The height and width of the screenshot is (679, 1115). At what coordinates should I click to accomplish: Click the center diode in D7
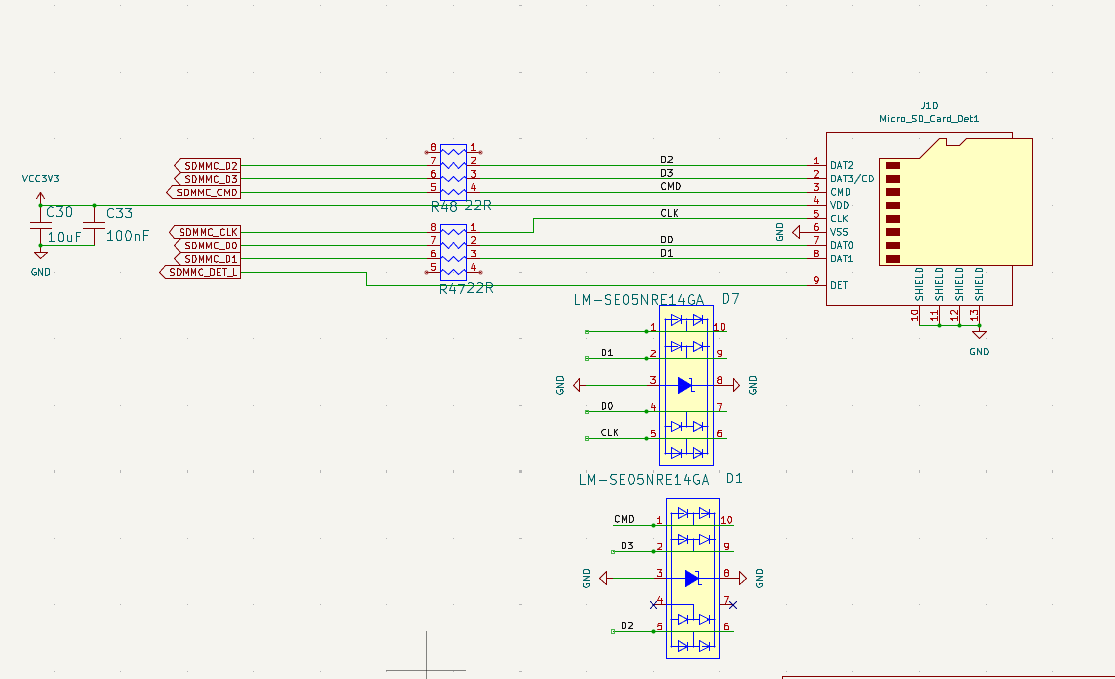click(685, 385)
